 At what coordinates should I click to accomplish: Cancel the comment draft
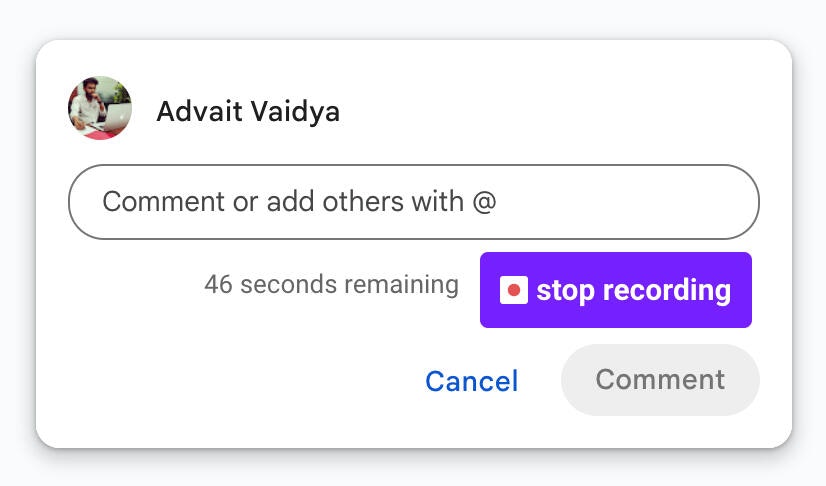[471, 381]
